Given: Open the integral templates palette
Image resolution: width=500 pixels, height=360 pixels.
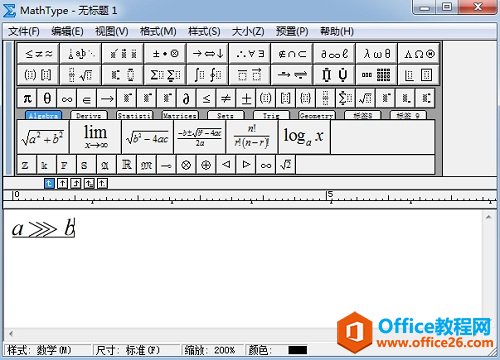Looking at the screenshot, I should 208,75.
